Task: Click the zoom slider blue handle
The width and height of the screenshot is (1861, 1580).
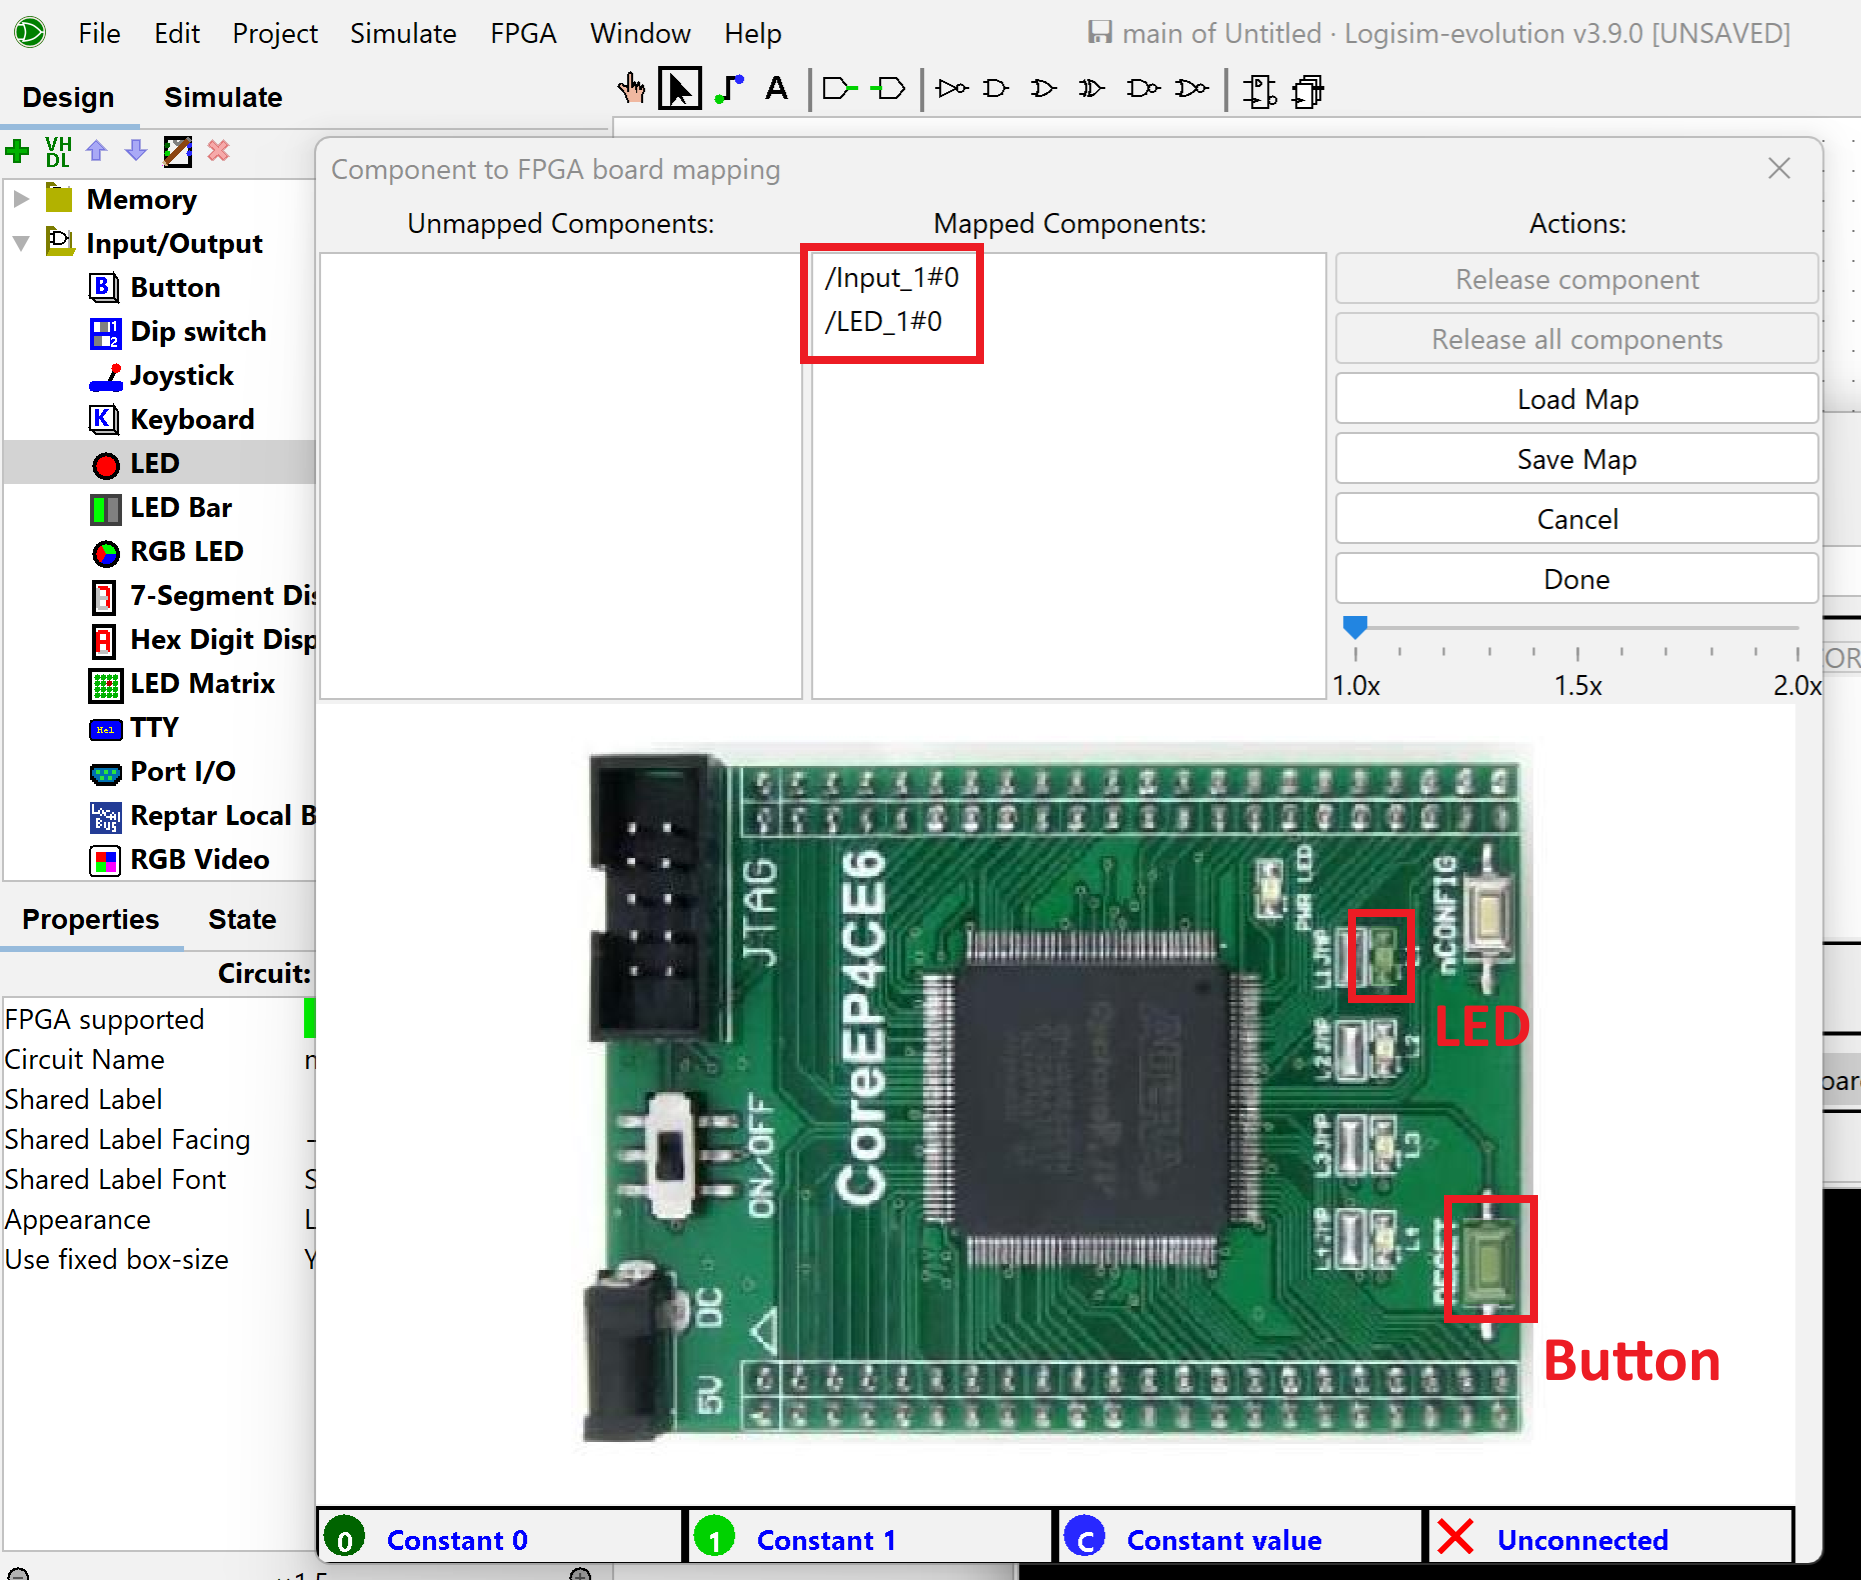Action: 1355,627
